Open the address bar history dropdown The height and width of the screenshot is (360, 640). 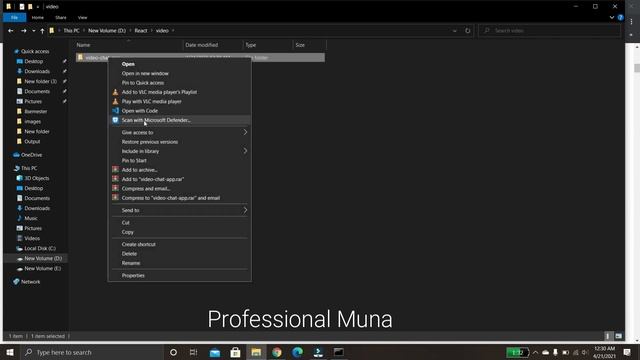tap(455, 31)
